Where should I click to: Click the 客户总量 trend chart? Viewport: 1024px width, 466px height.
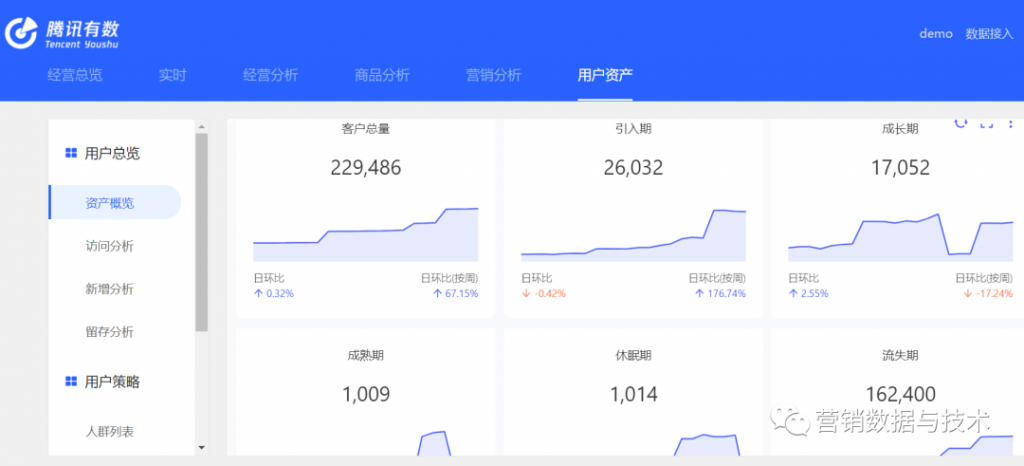[x=365, y=235]
